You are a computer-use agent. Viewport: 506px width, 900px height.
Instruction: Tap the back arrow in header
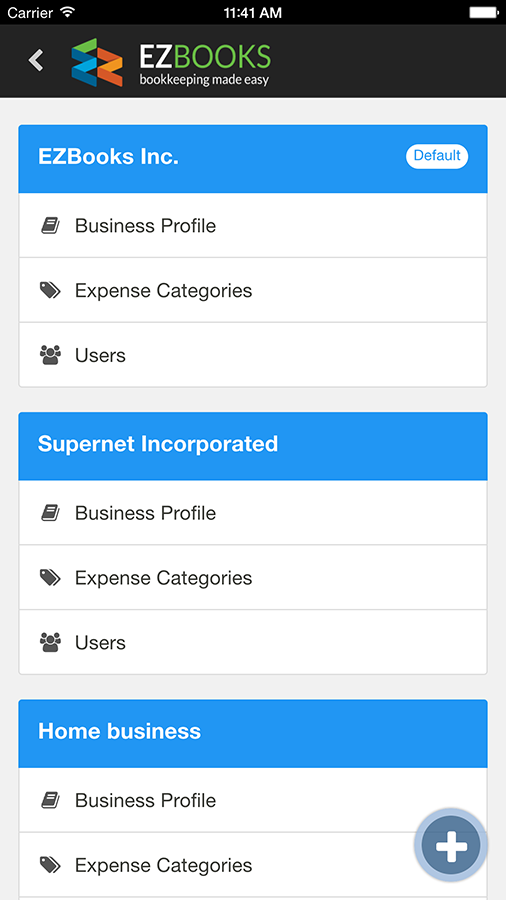[x=36, y=60]
